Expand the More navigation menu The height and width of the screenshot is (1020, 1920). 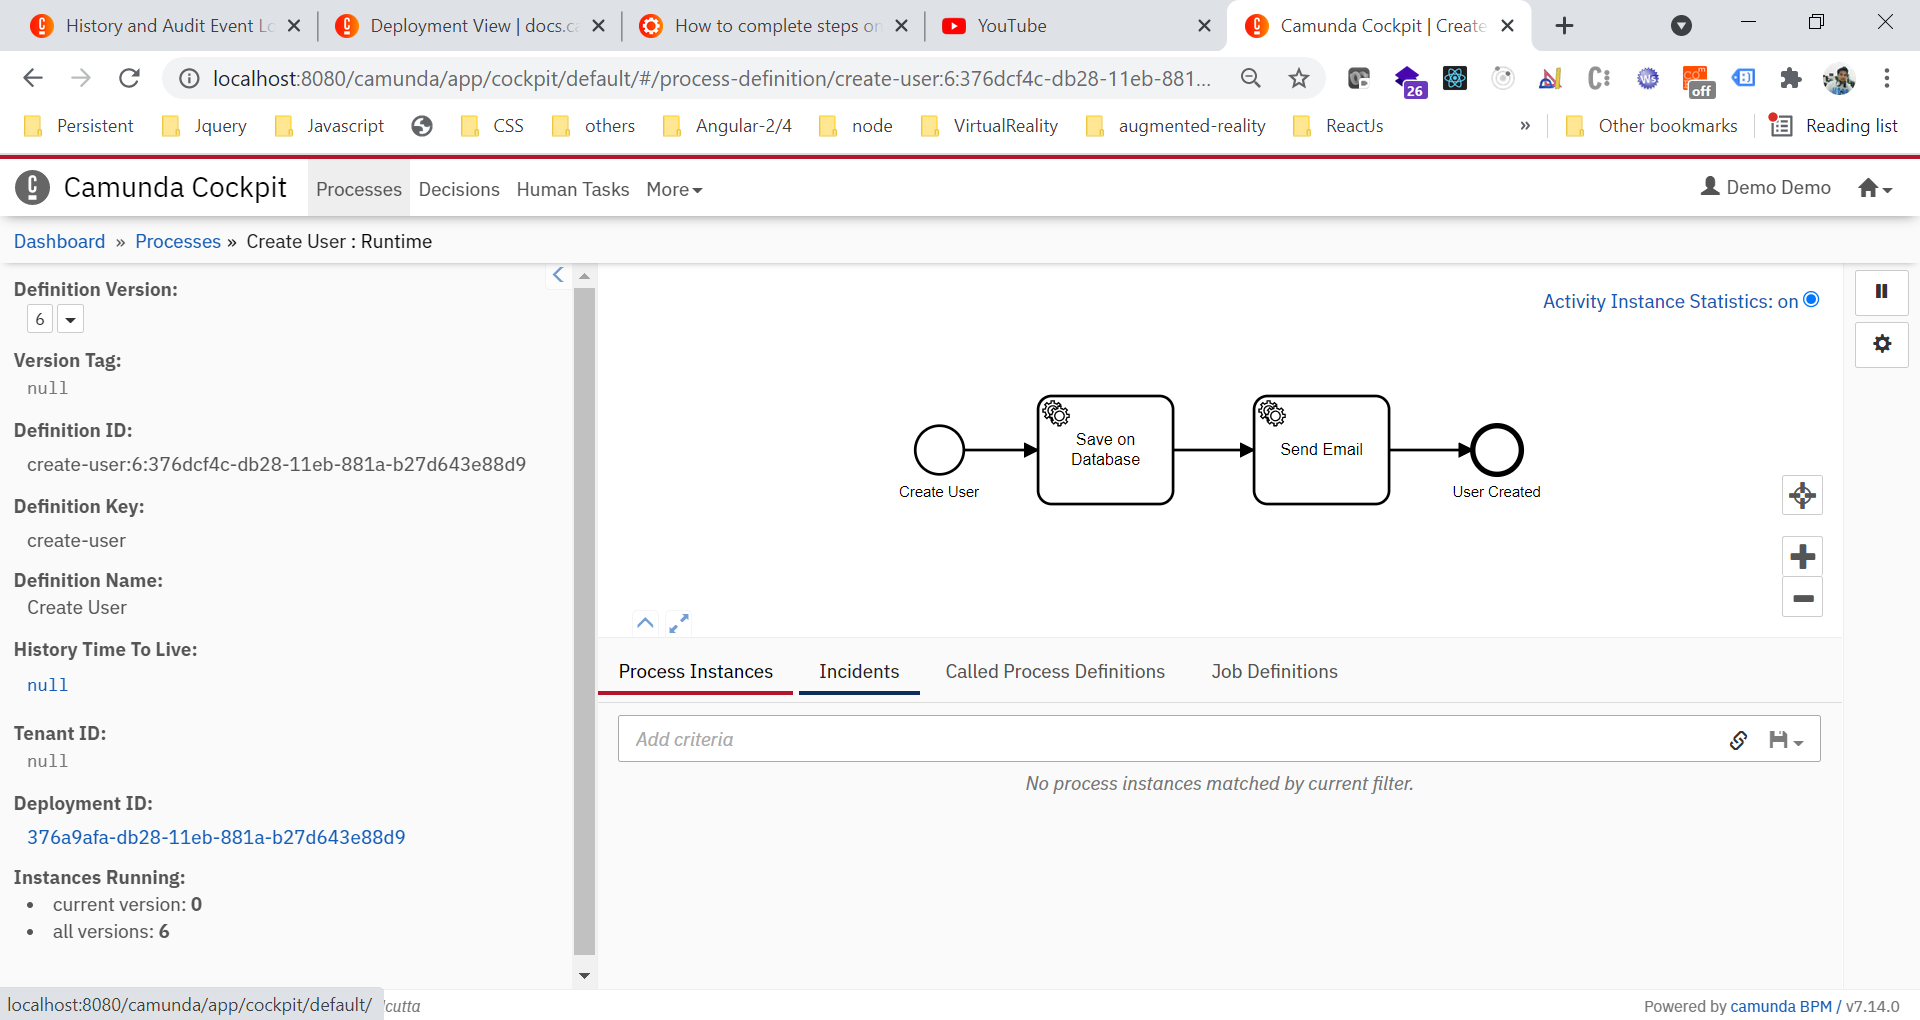[x=674, y=190]
